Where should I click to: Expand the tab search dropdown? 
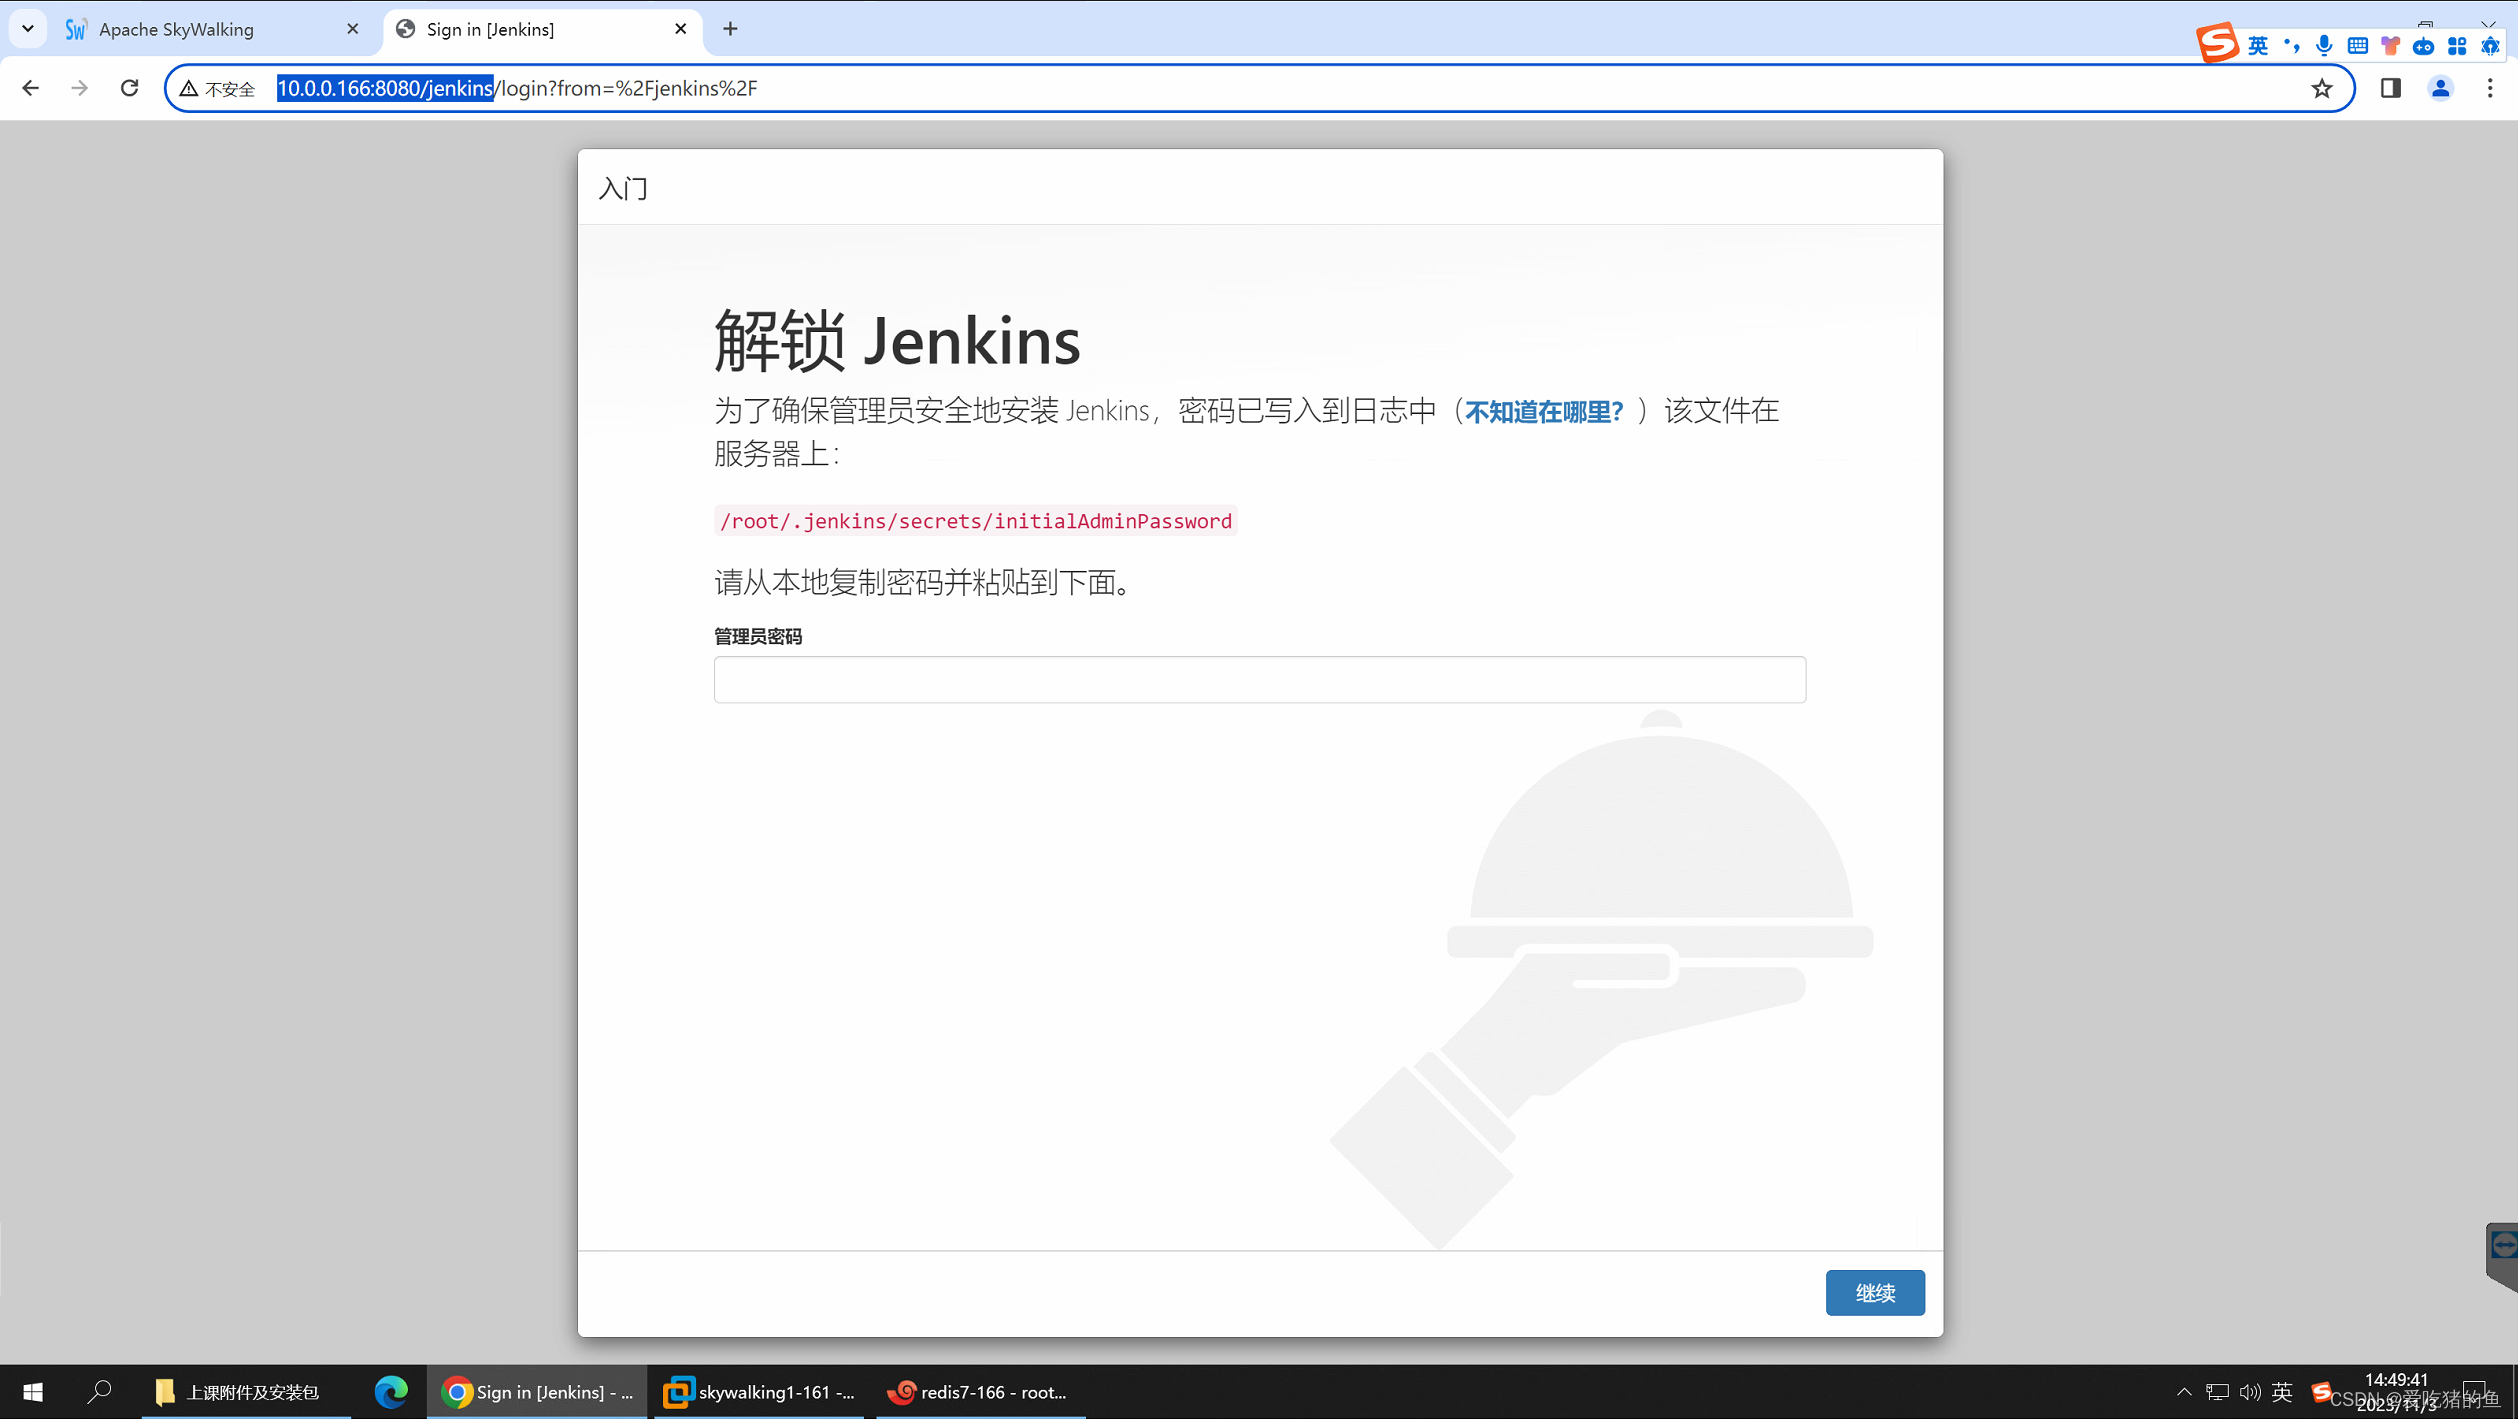click(x=28, y=28)
